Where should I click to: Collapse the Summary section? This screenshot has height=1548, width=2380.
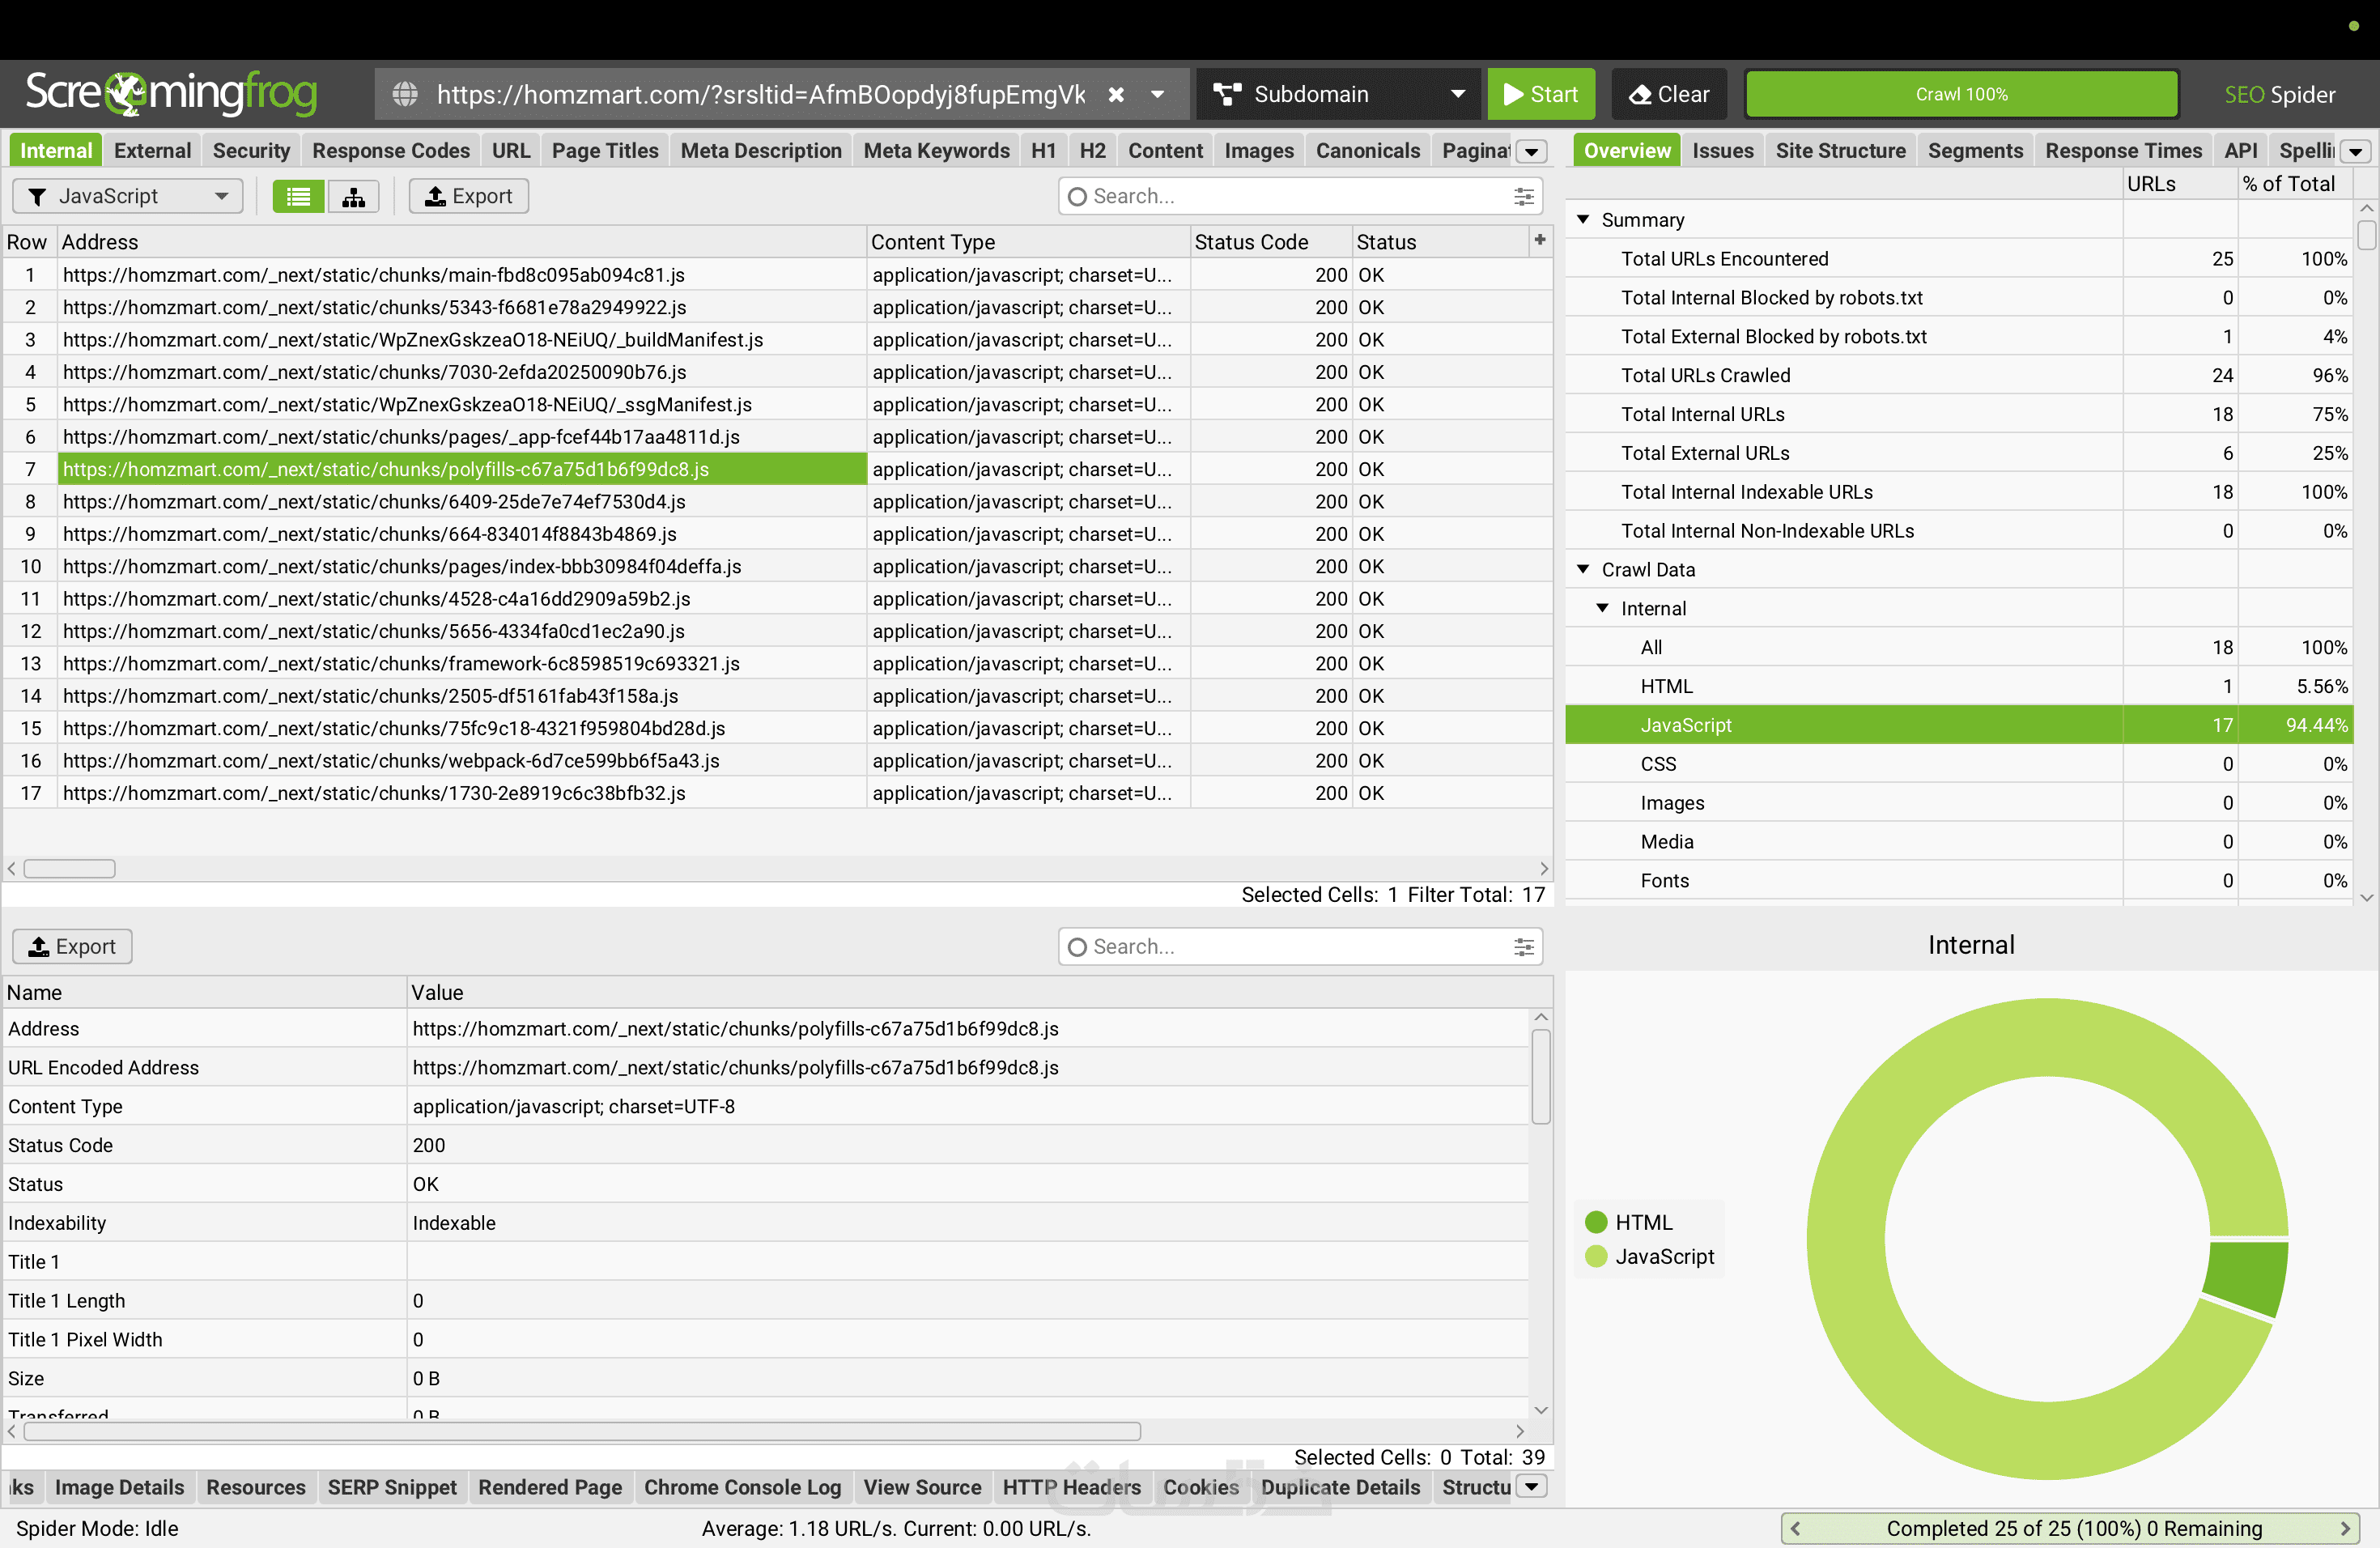1583,219
